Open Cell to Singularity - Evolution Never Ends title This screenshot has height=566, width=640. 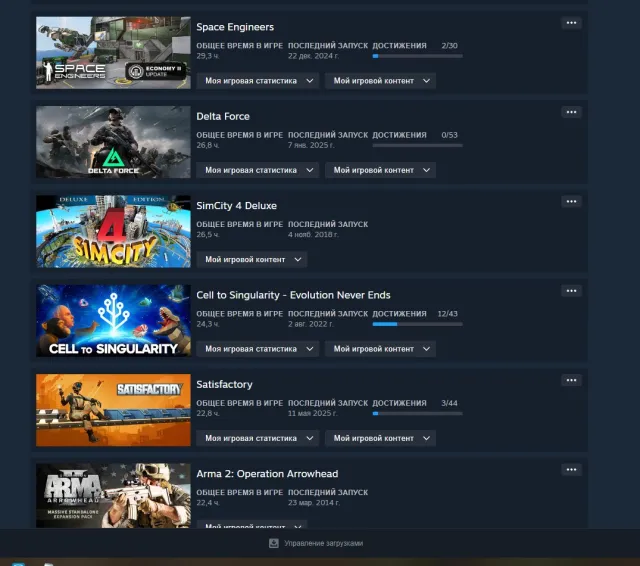pyautogui.click(x=293, y=295)
